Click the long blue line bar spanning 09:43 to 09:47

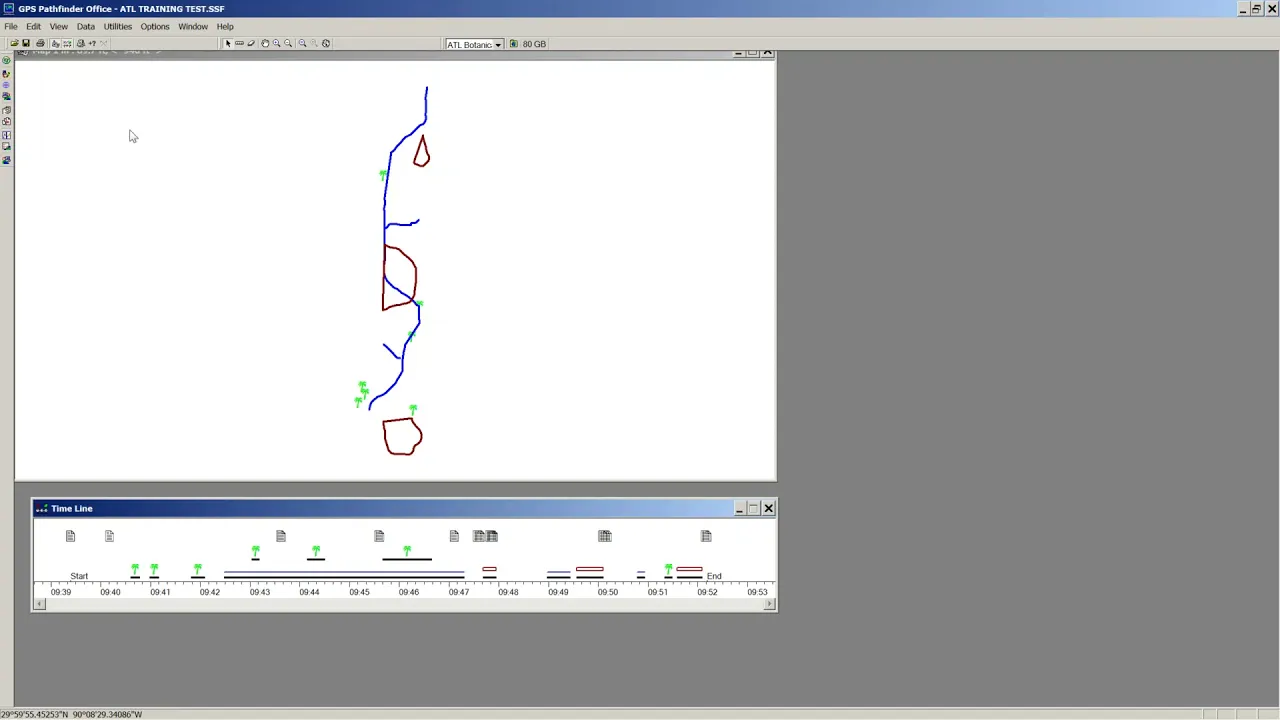[344, 573]
